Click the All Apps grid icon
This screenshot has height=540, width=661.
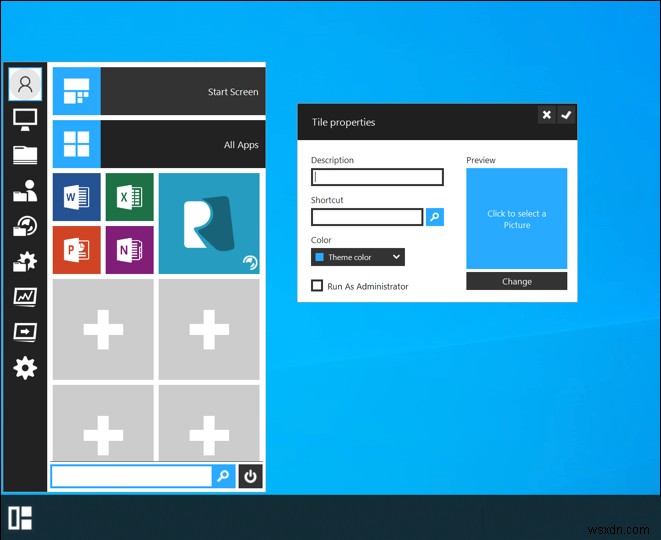tap(77, 144)
